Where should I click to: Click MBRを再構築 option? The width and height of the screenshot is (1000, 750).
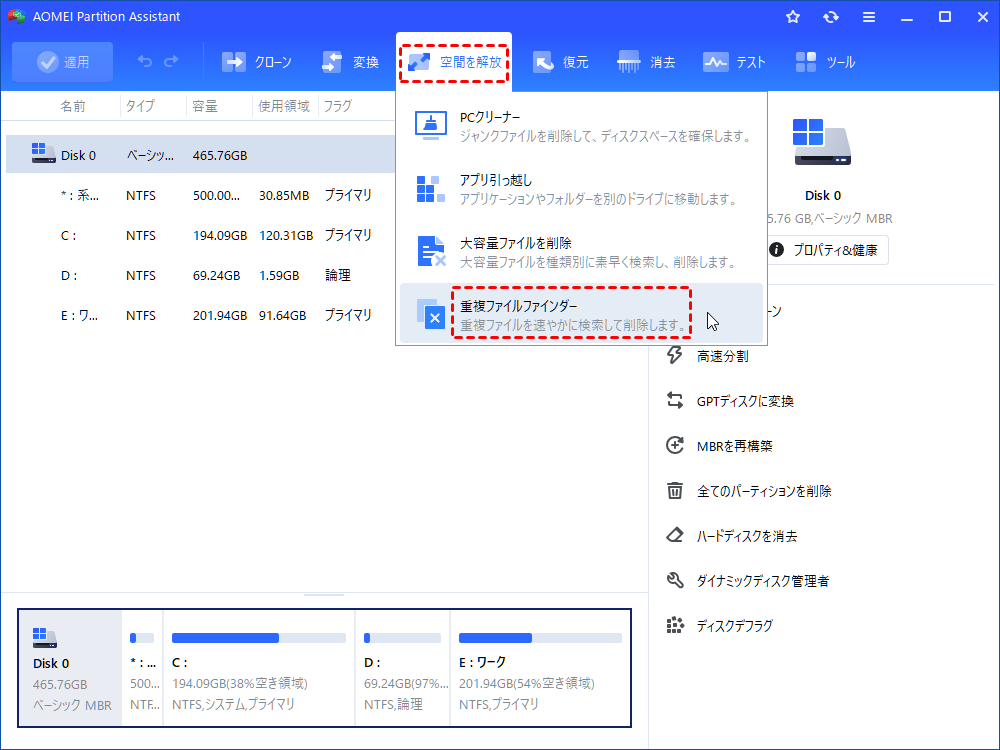coord(735,446)
